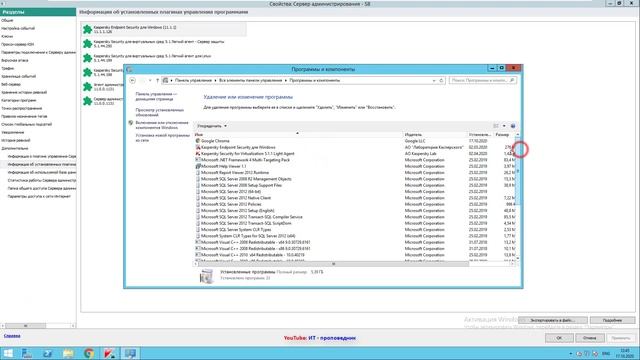Click the Export to file button

pos(553,320)
